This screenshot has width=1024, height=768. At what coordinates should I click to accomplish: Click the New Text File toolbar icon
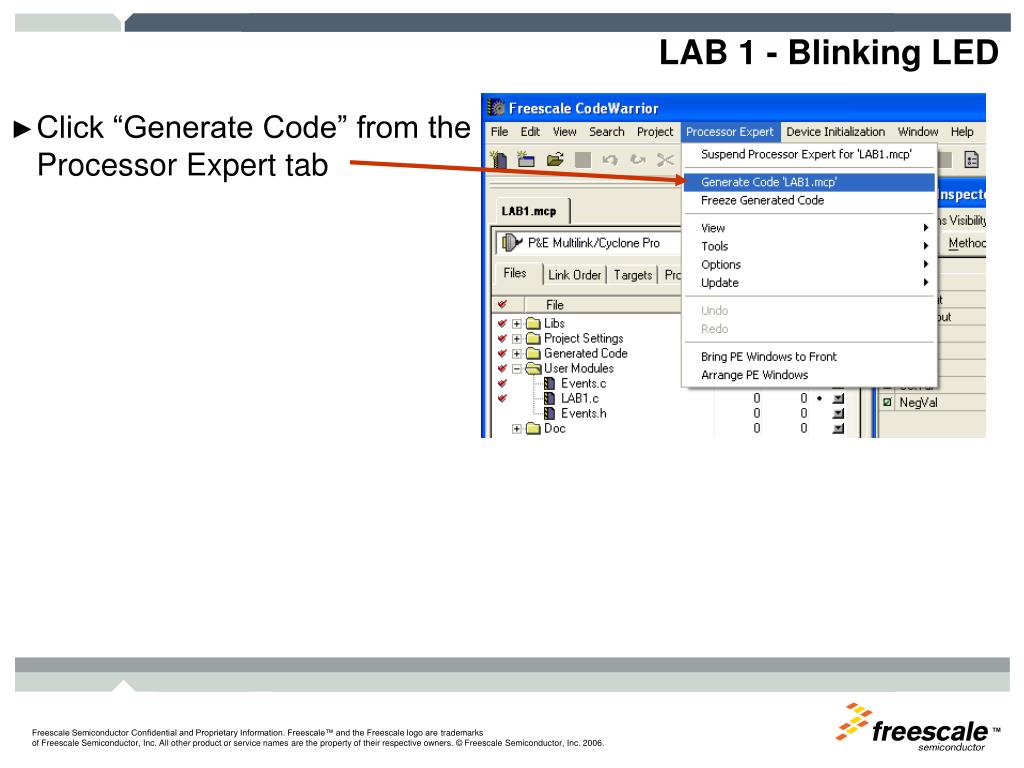pyautogui.click(x=499, y=159)
